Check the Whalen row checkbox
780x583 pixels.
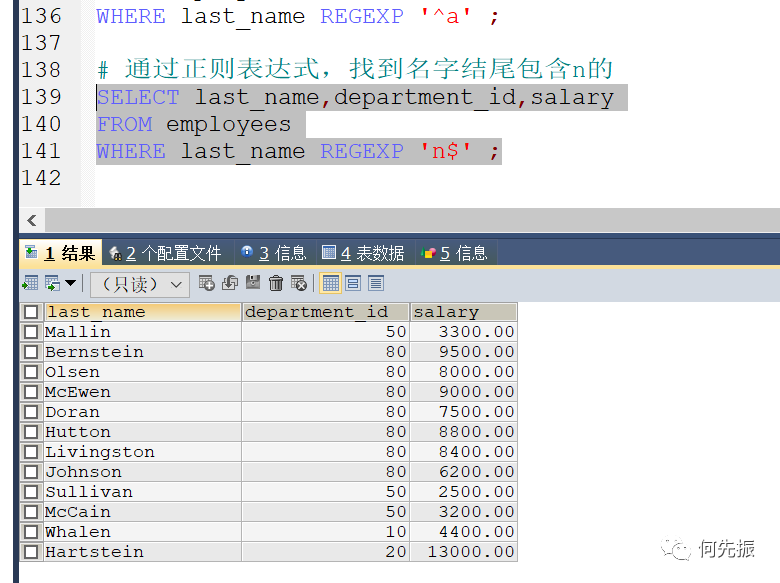point(31,532)
